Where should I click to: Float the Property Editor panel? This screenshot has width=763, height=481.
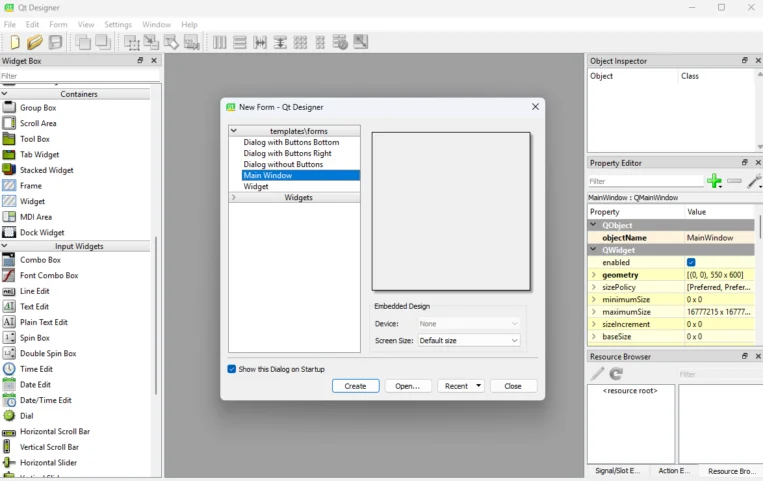coord(745,162)
